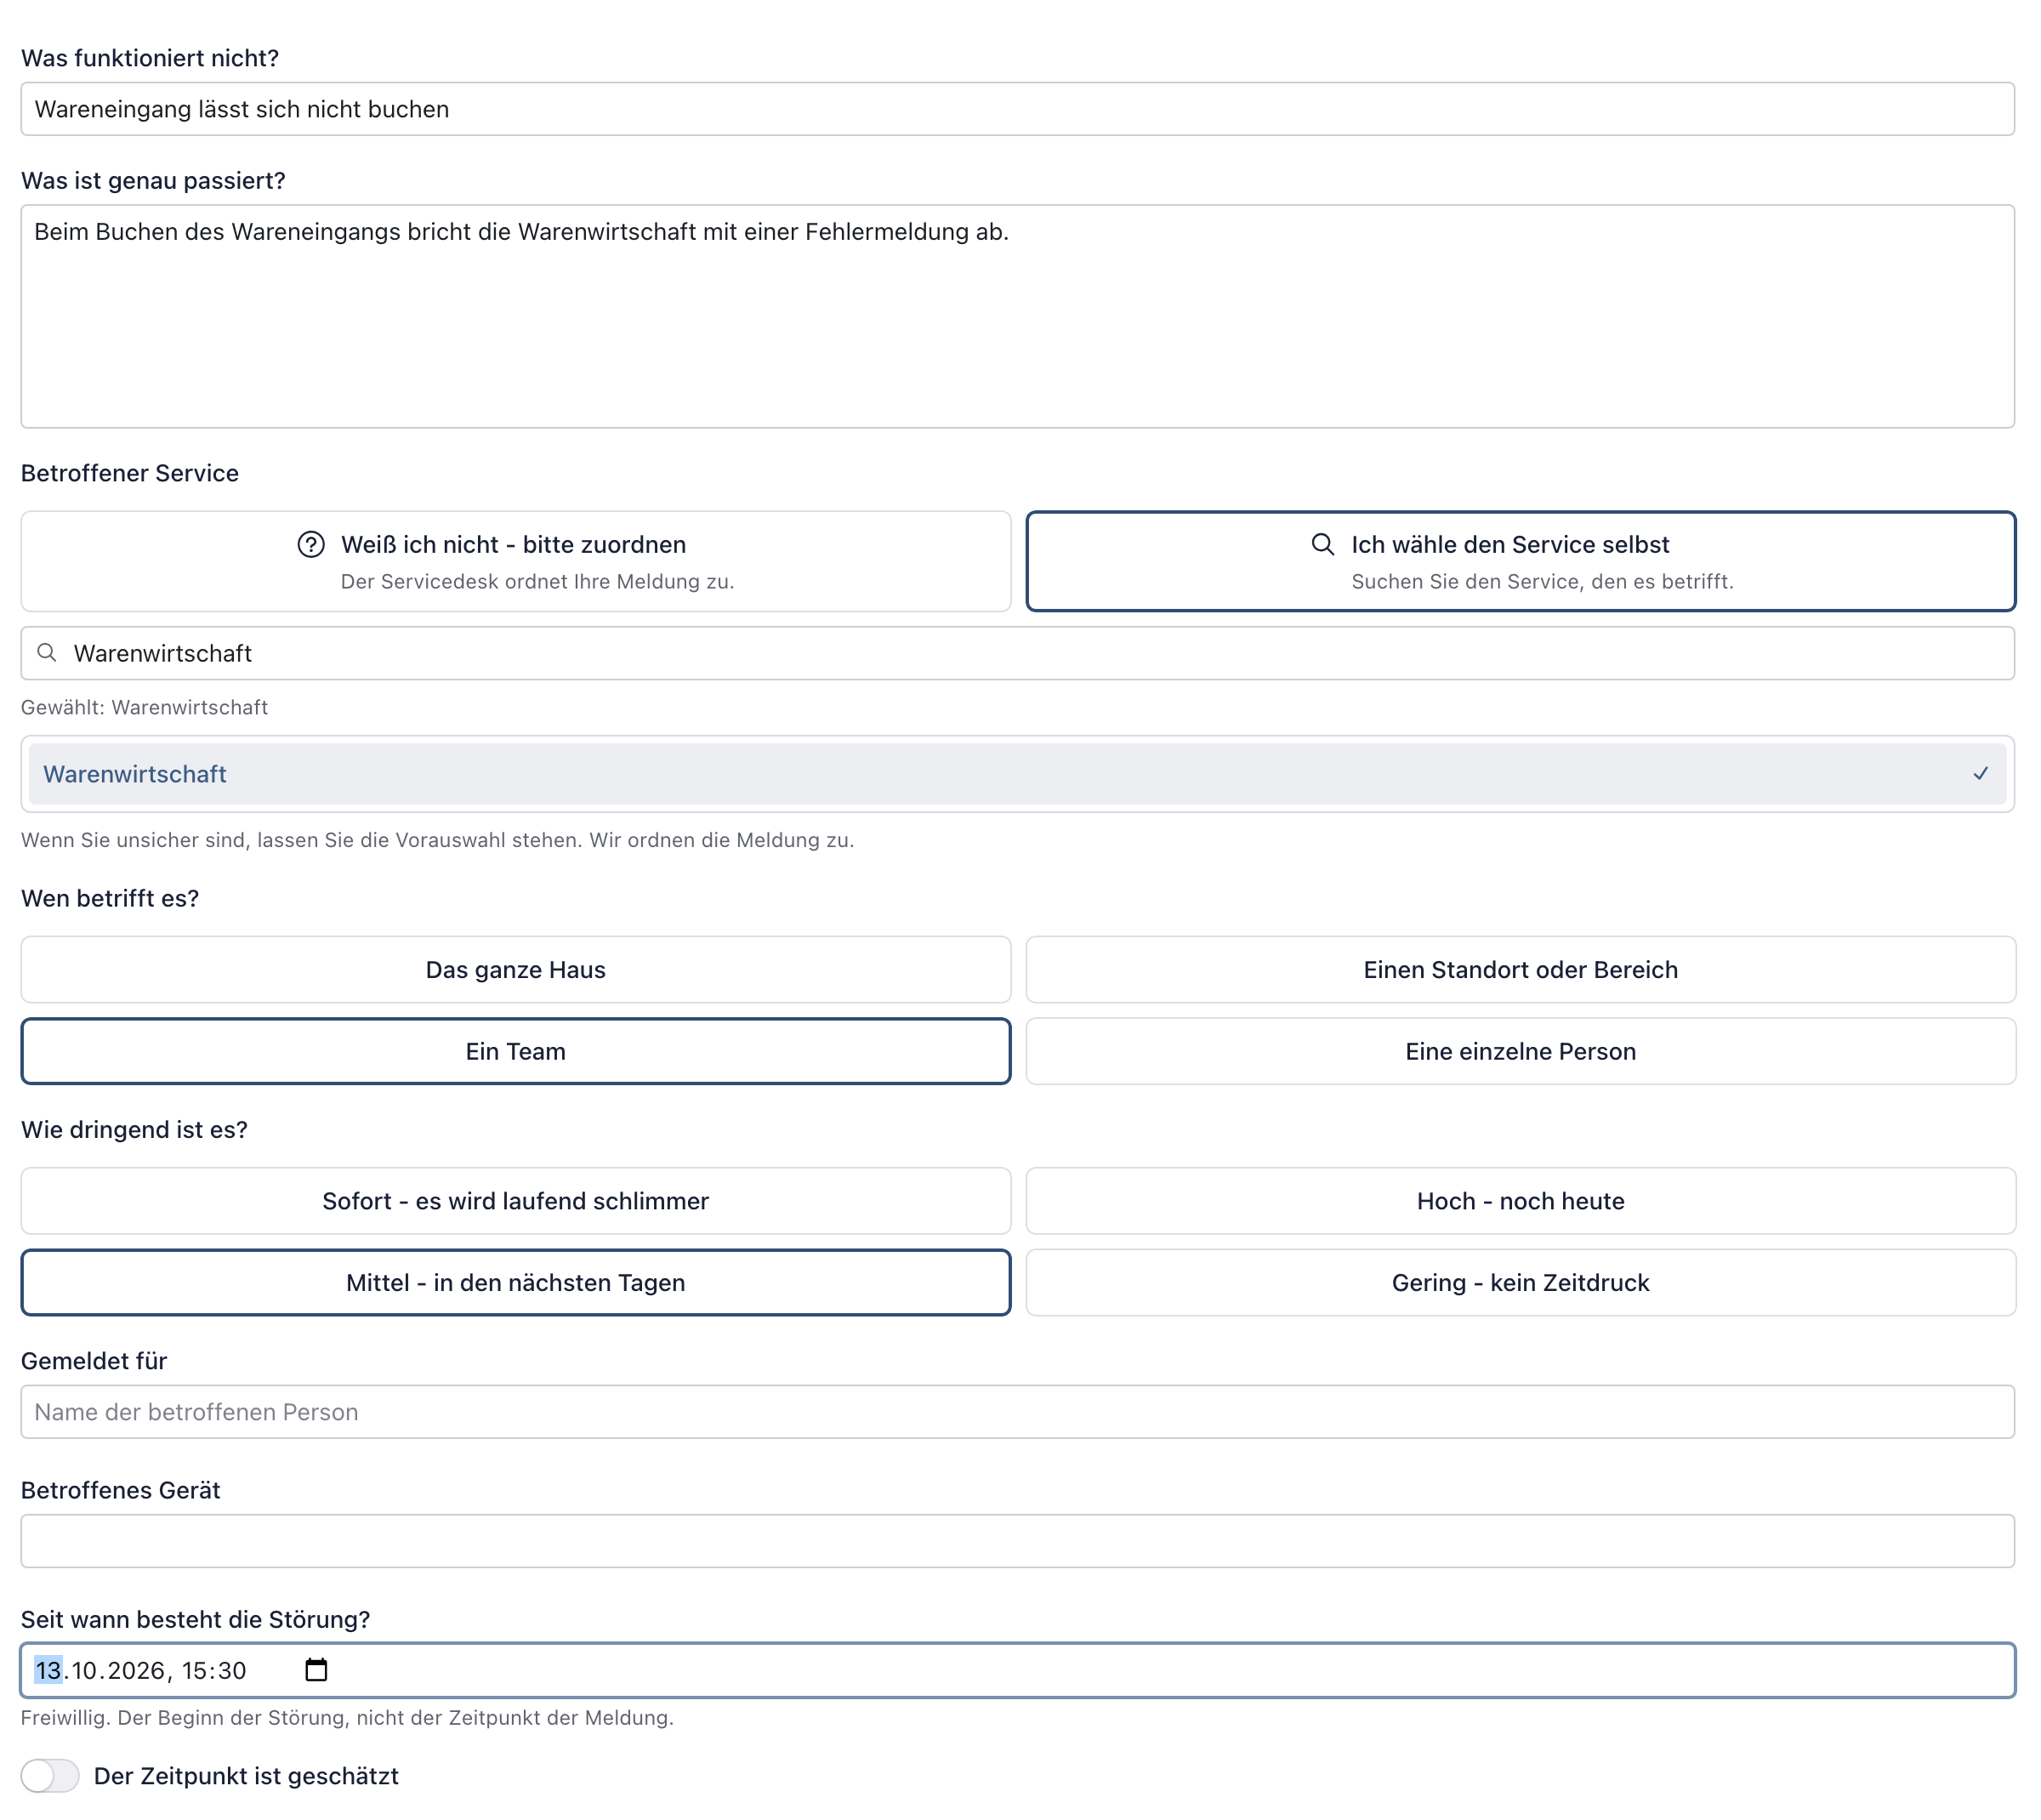Screen dimensions: 2041x1820
Task: Pick the Warenwirtschaft result in service list
Action: coord(1017,774)
